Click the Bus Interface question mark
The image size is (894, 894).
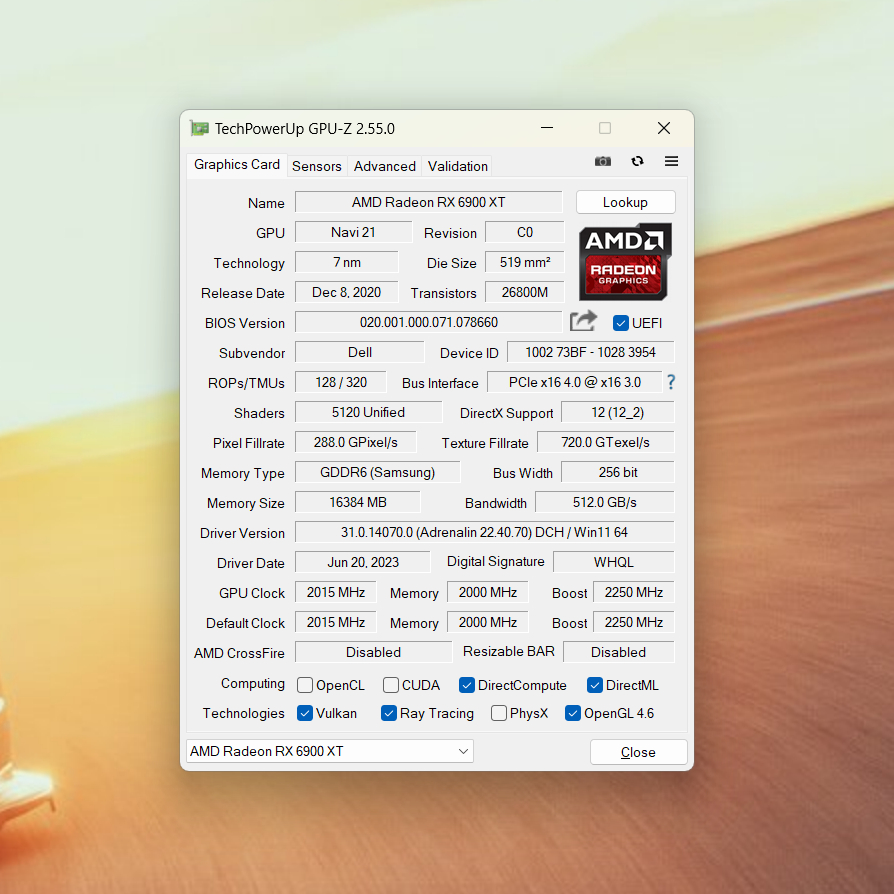[671, 382]
